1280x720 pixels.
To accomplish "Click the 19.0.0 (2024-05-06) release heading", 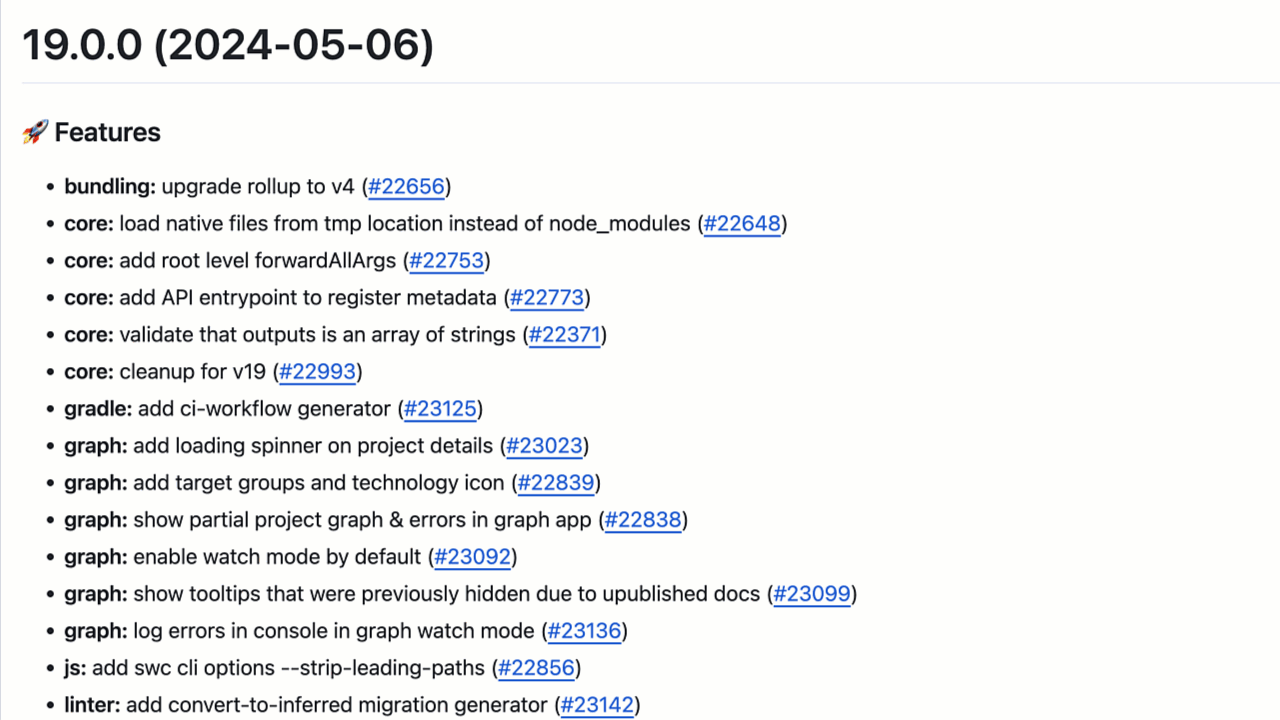I will pos(228,45).
